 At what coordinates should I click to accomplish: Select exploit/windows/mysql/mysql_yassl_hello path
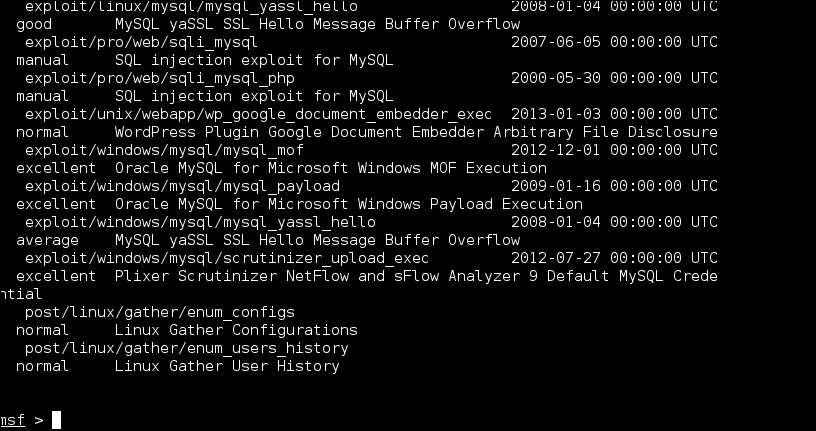point(200,222)
